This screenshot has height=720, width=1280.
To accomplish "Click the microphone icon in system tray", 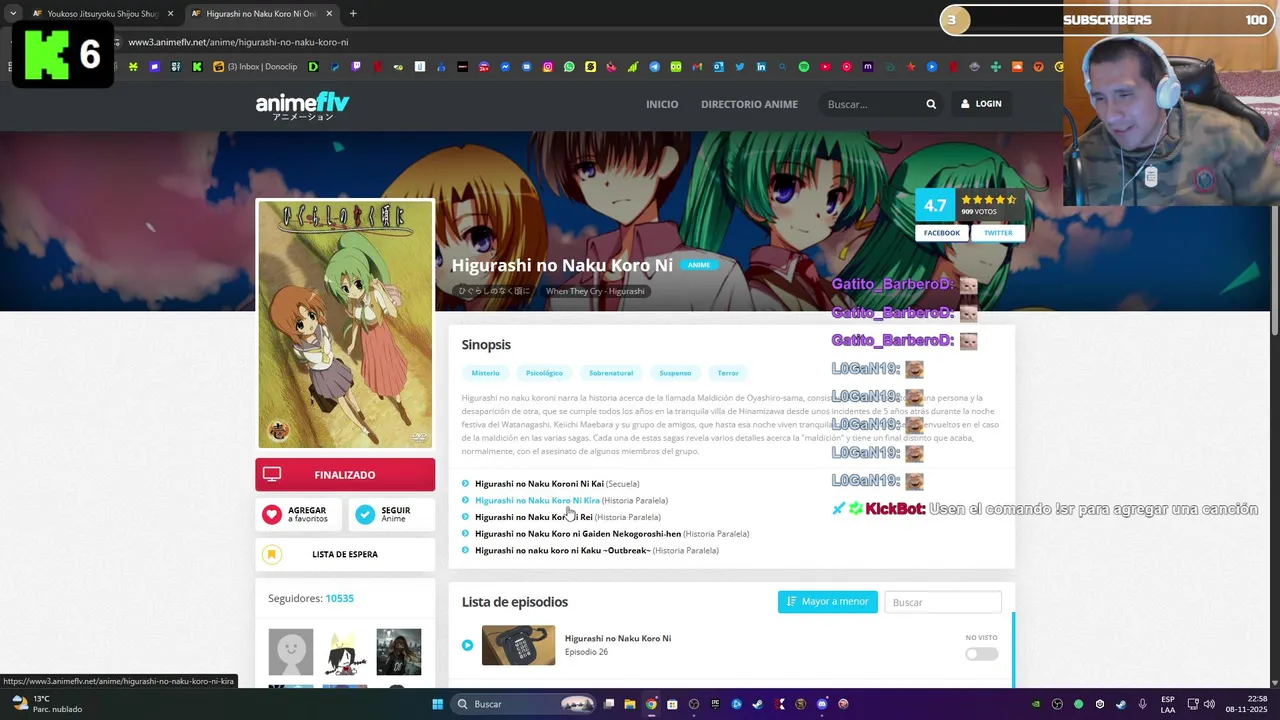I will (x=1142, y=704).
